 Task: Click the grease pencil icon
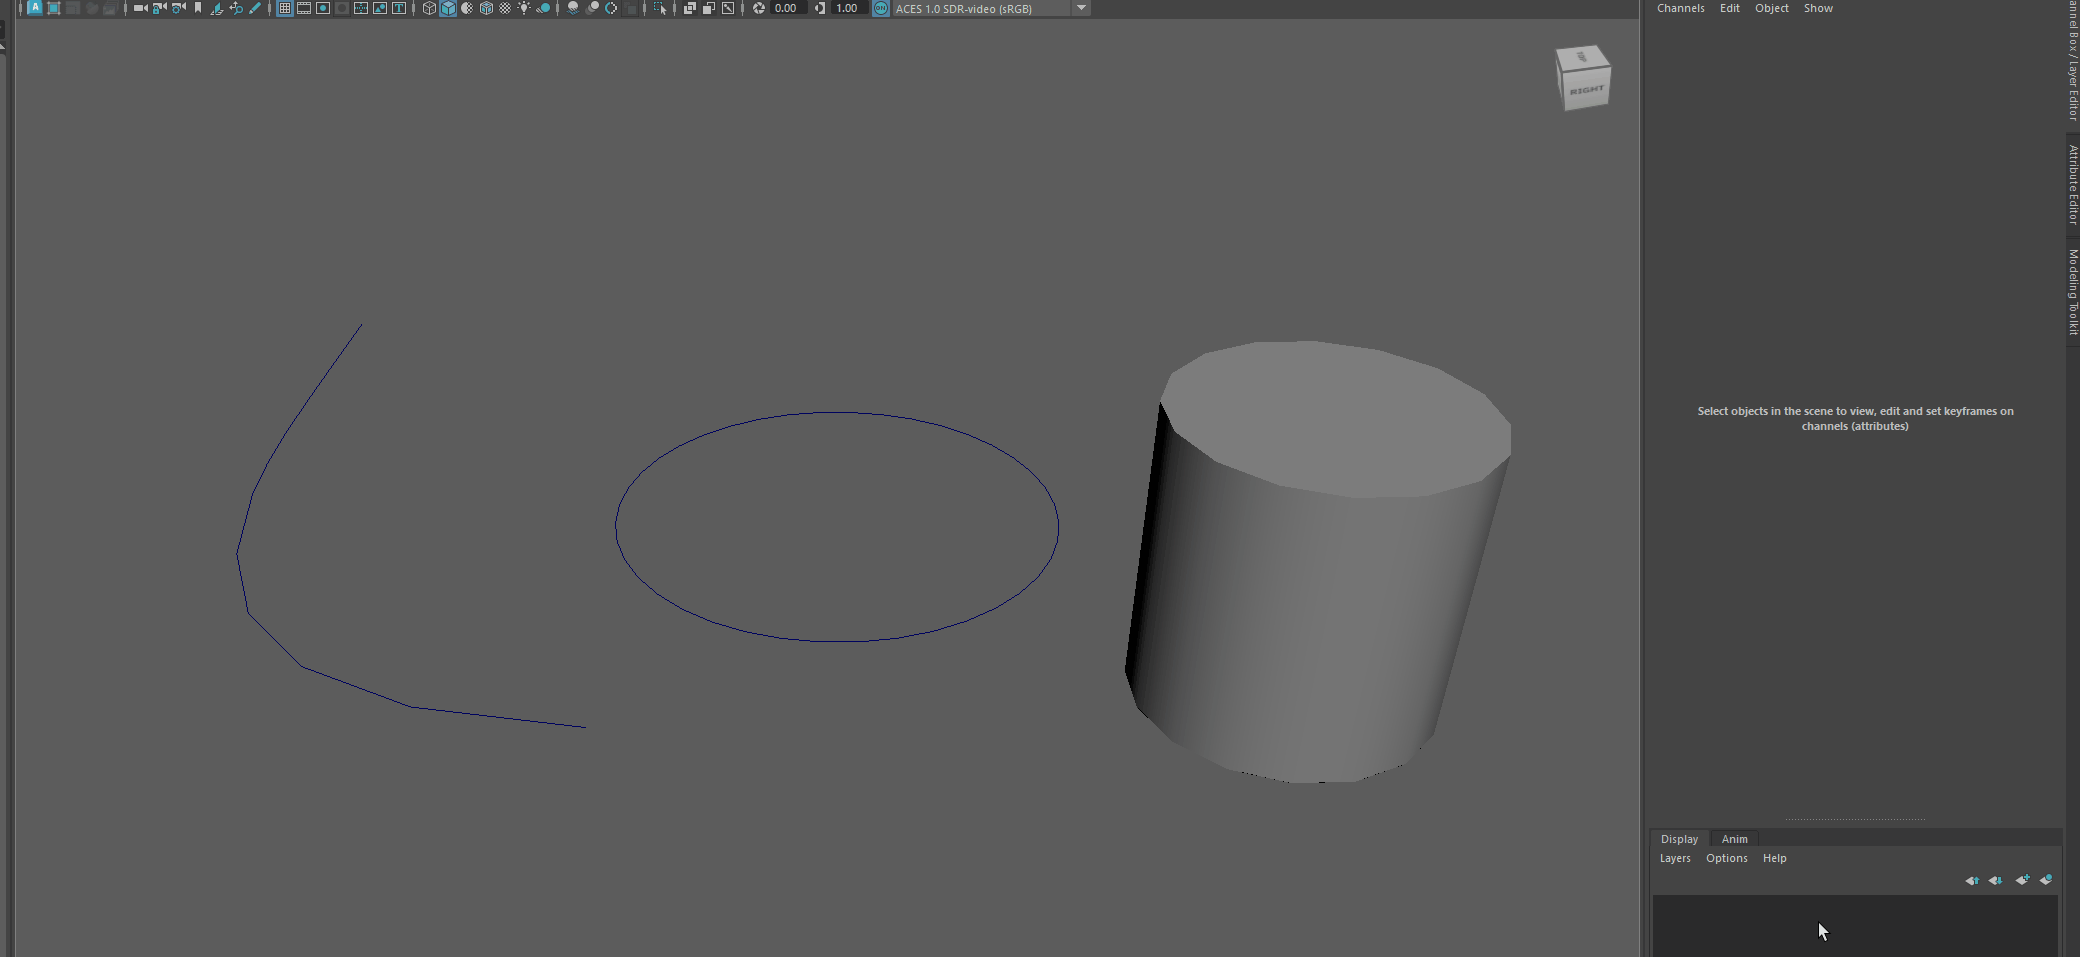(x=255, y=8)
